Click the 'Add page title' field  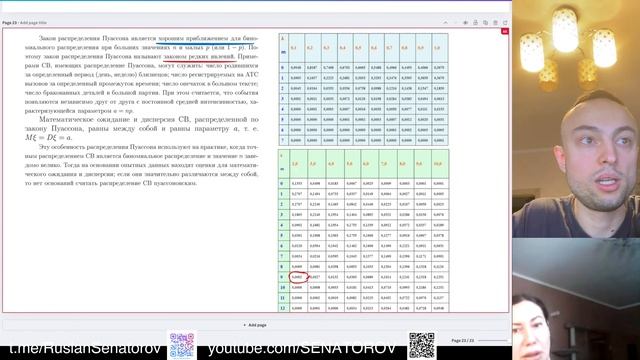coord(33,23)
